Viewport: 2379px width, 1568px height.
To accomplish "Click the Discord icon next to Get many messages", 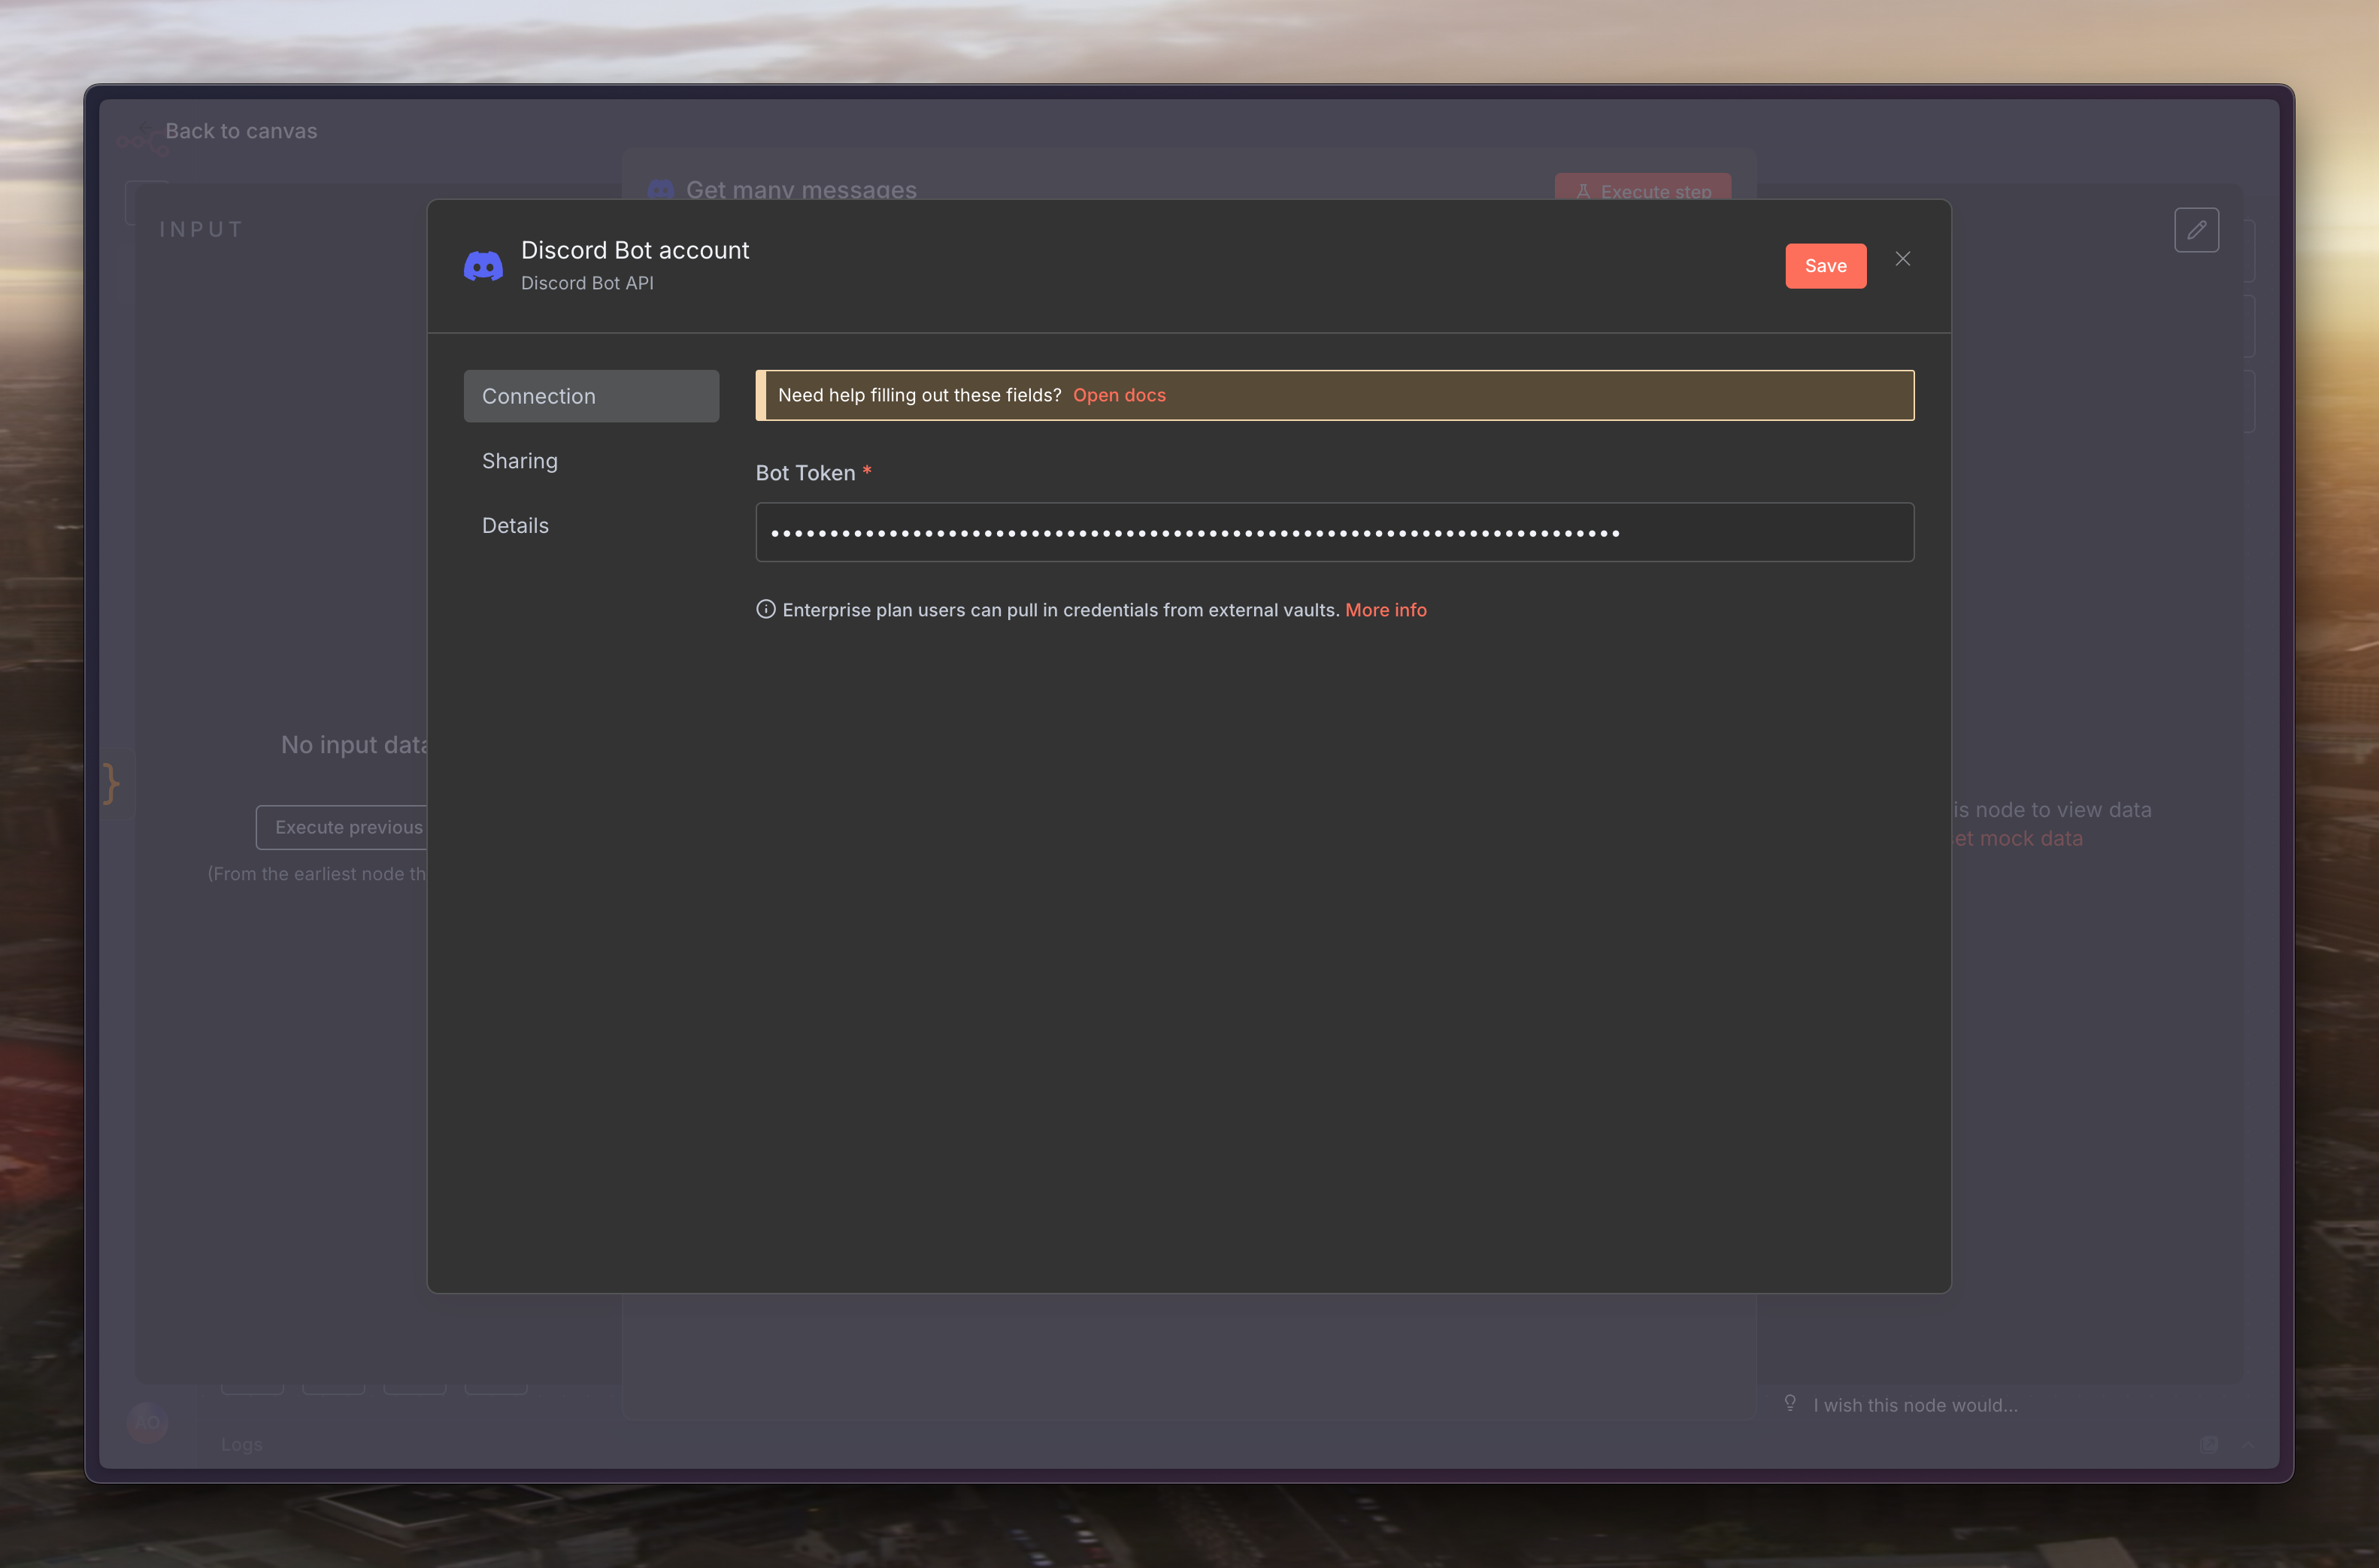I will click(661, 189).
